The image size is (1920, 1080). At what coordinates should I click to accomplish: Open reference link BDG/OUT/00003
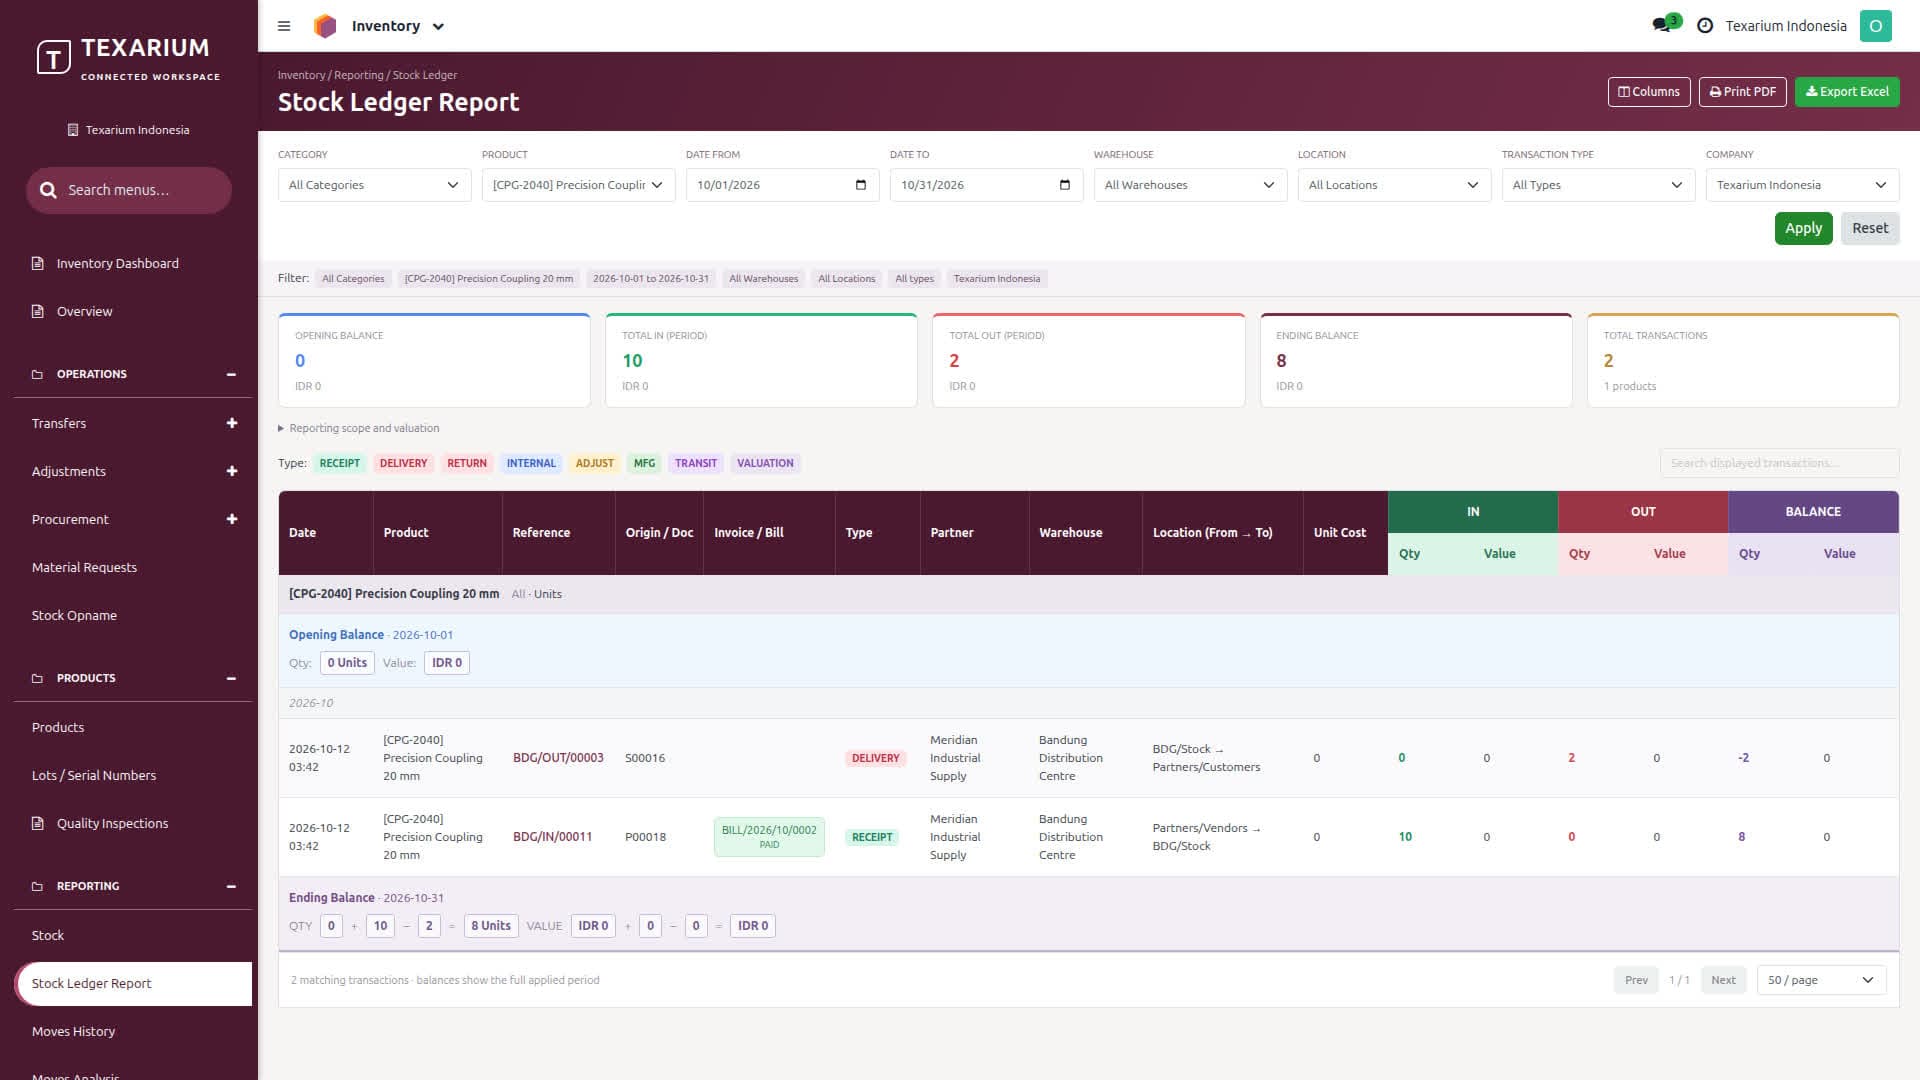(558, 758)
